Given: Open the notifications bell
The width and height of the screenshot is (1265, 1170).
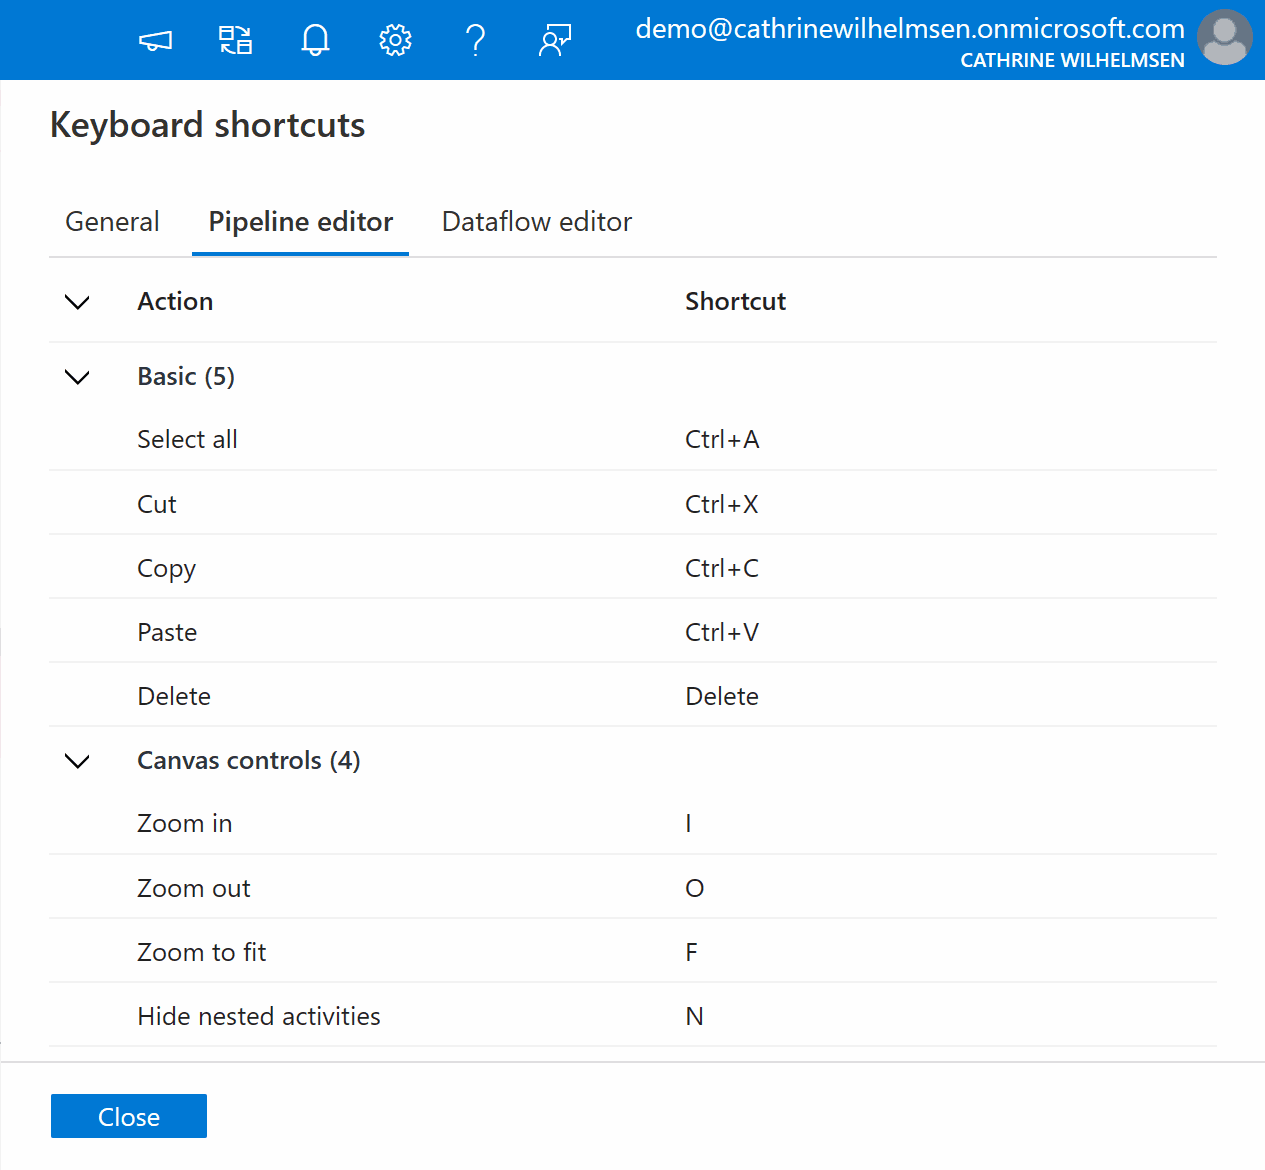Looking at the screenshot, I should pyautogui.click(x=315, y=41).
